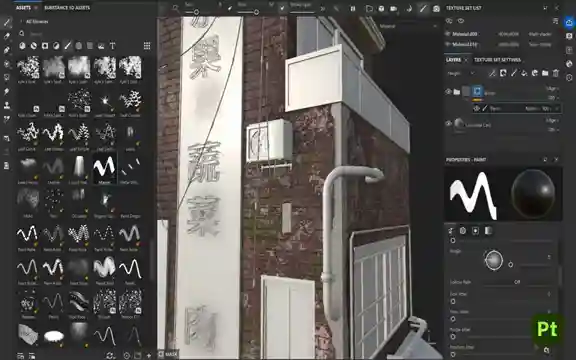Add a smart material layer

click(x=535, y=73)
